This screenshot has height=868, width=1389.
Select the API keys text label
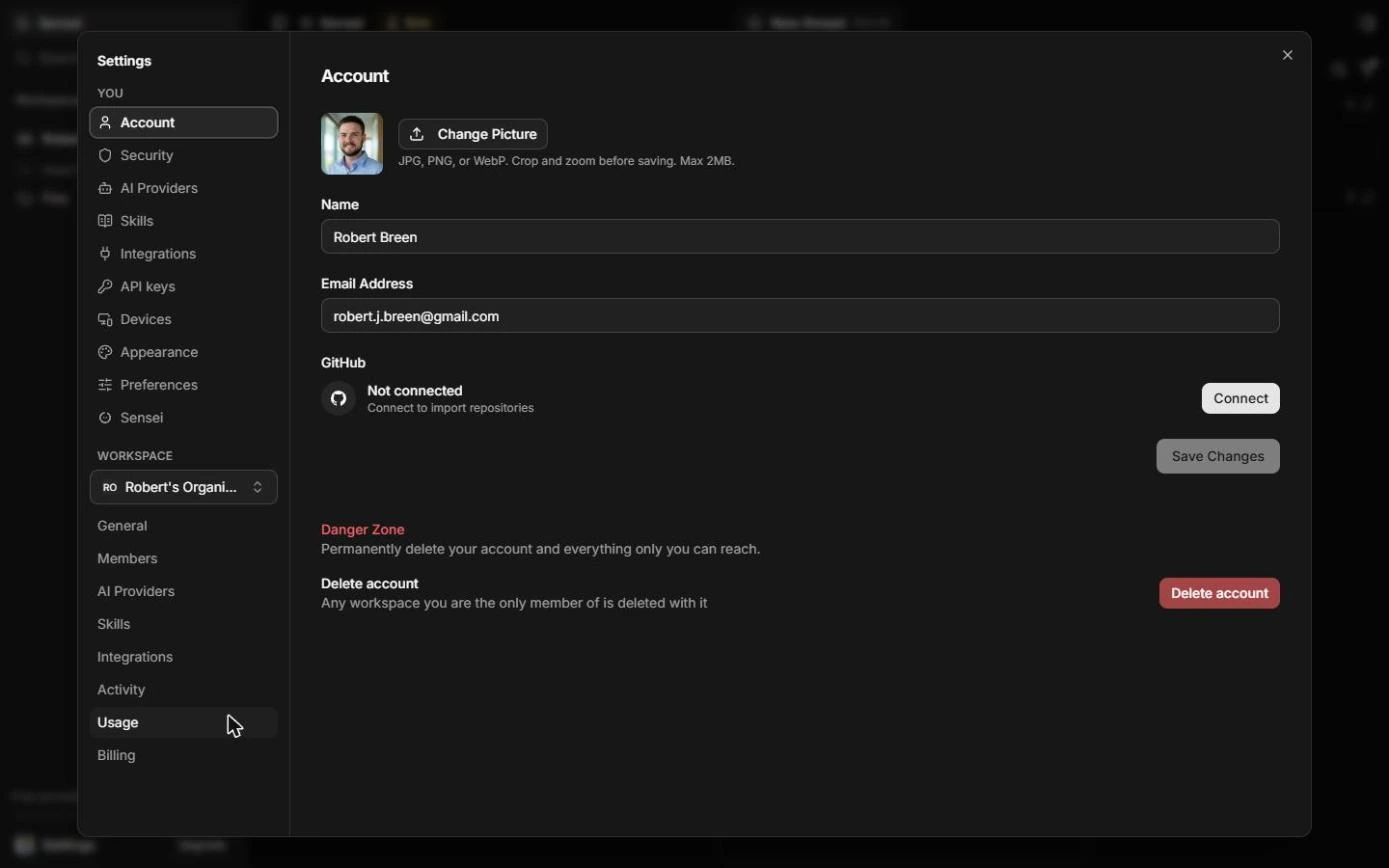click(x=148, y=287)
